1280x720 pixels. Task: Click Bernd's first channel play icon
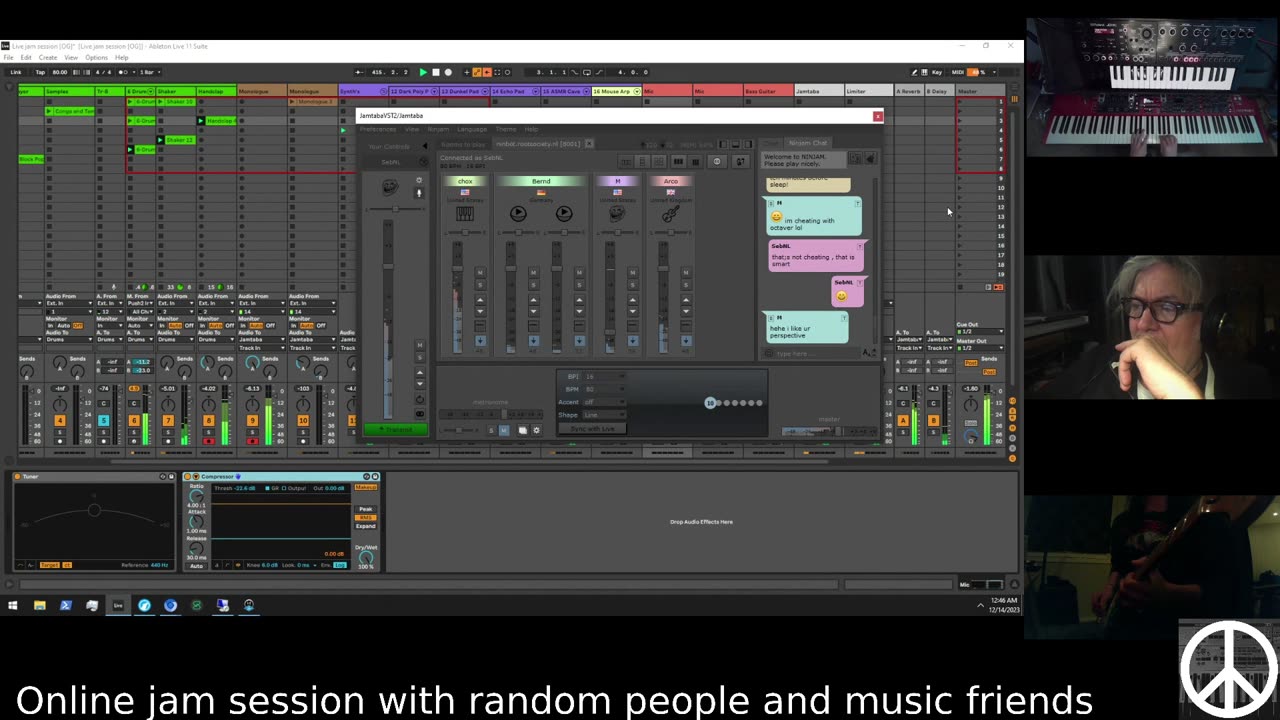518,213
